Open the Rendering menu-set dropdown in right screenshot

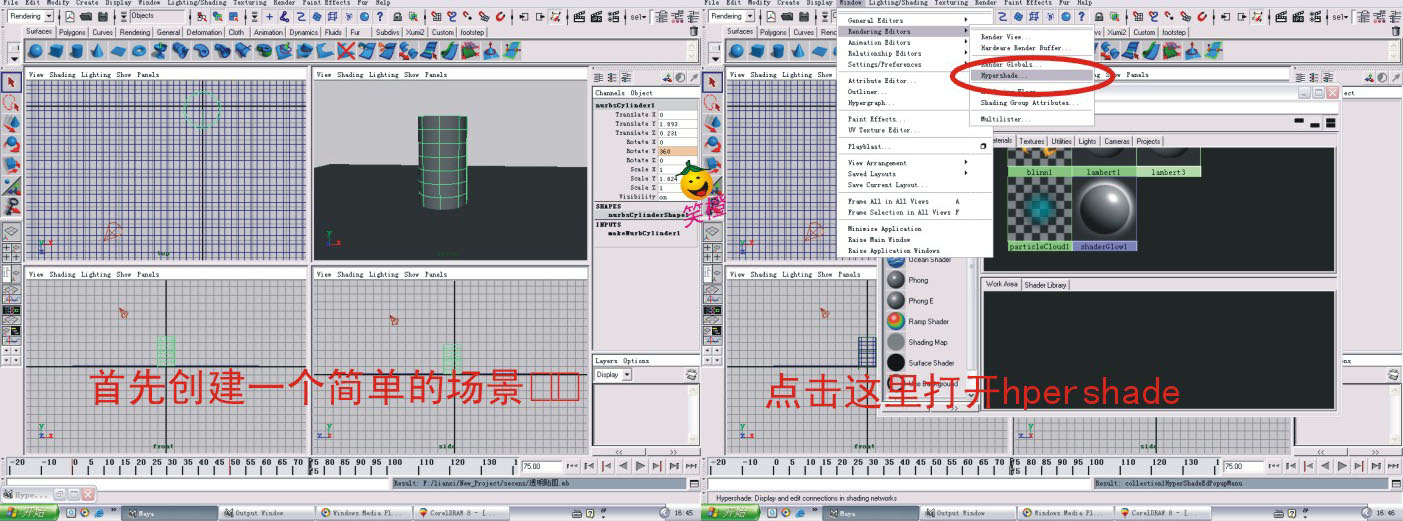749,16
